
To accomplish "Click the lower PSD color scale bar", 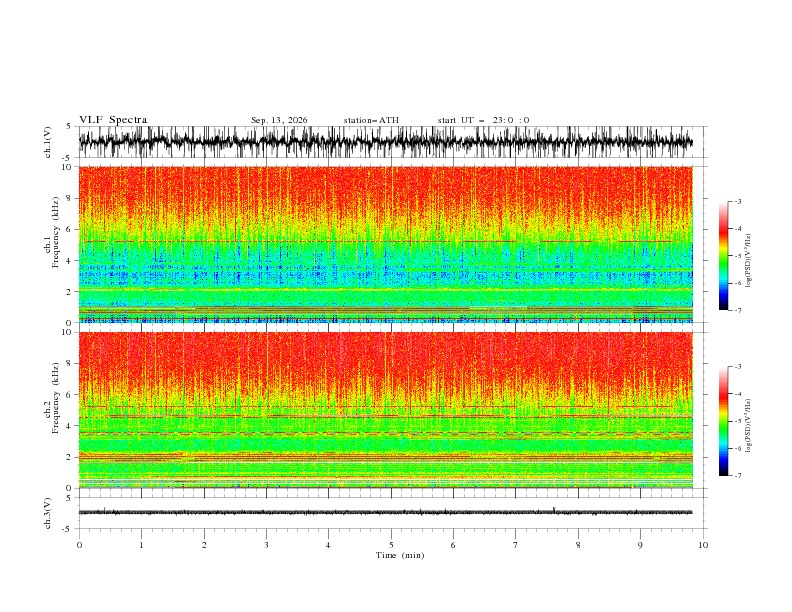I will pyautogui.click(x=723, y=421).
